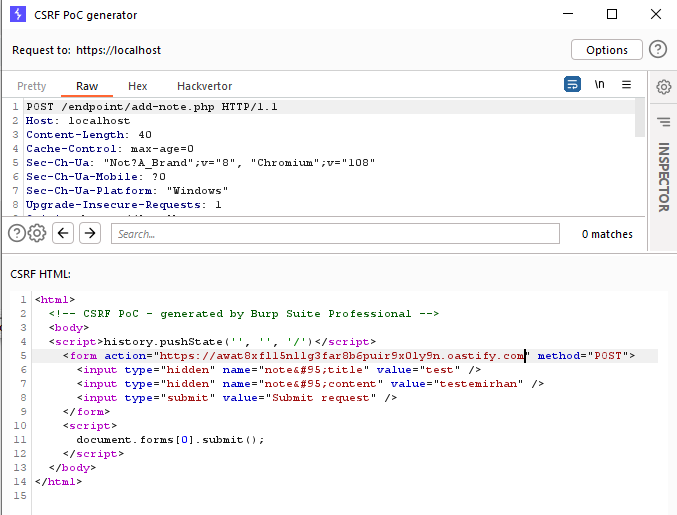The width and height of the screenshot is (677, 515).
Task: Click the request editor vertical scrollbar
Action: tap(639, 118)
